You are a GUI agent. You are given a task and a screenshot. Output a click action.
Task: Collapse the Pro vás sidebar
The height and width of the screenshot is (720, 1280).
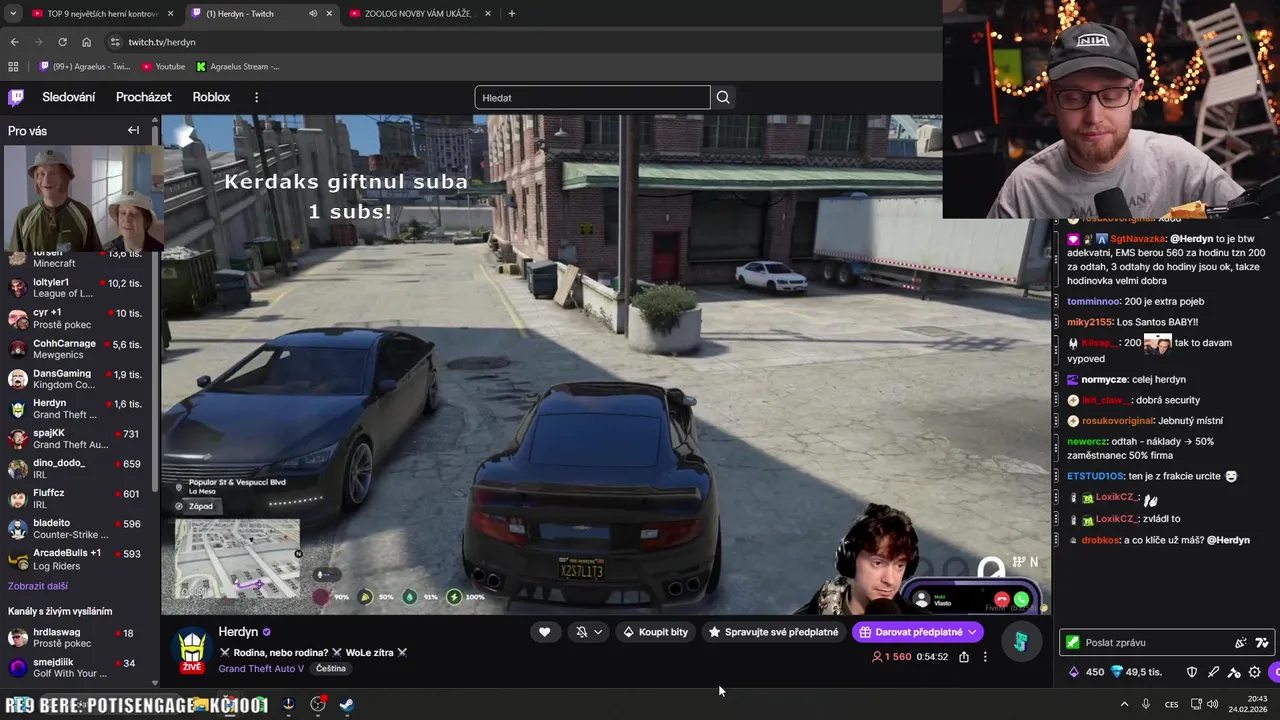(133, 130)
